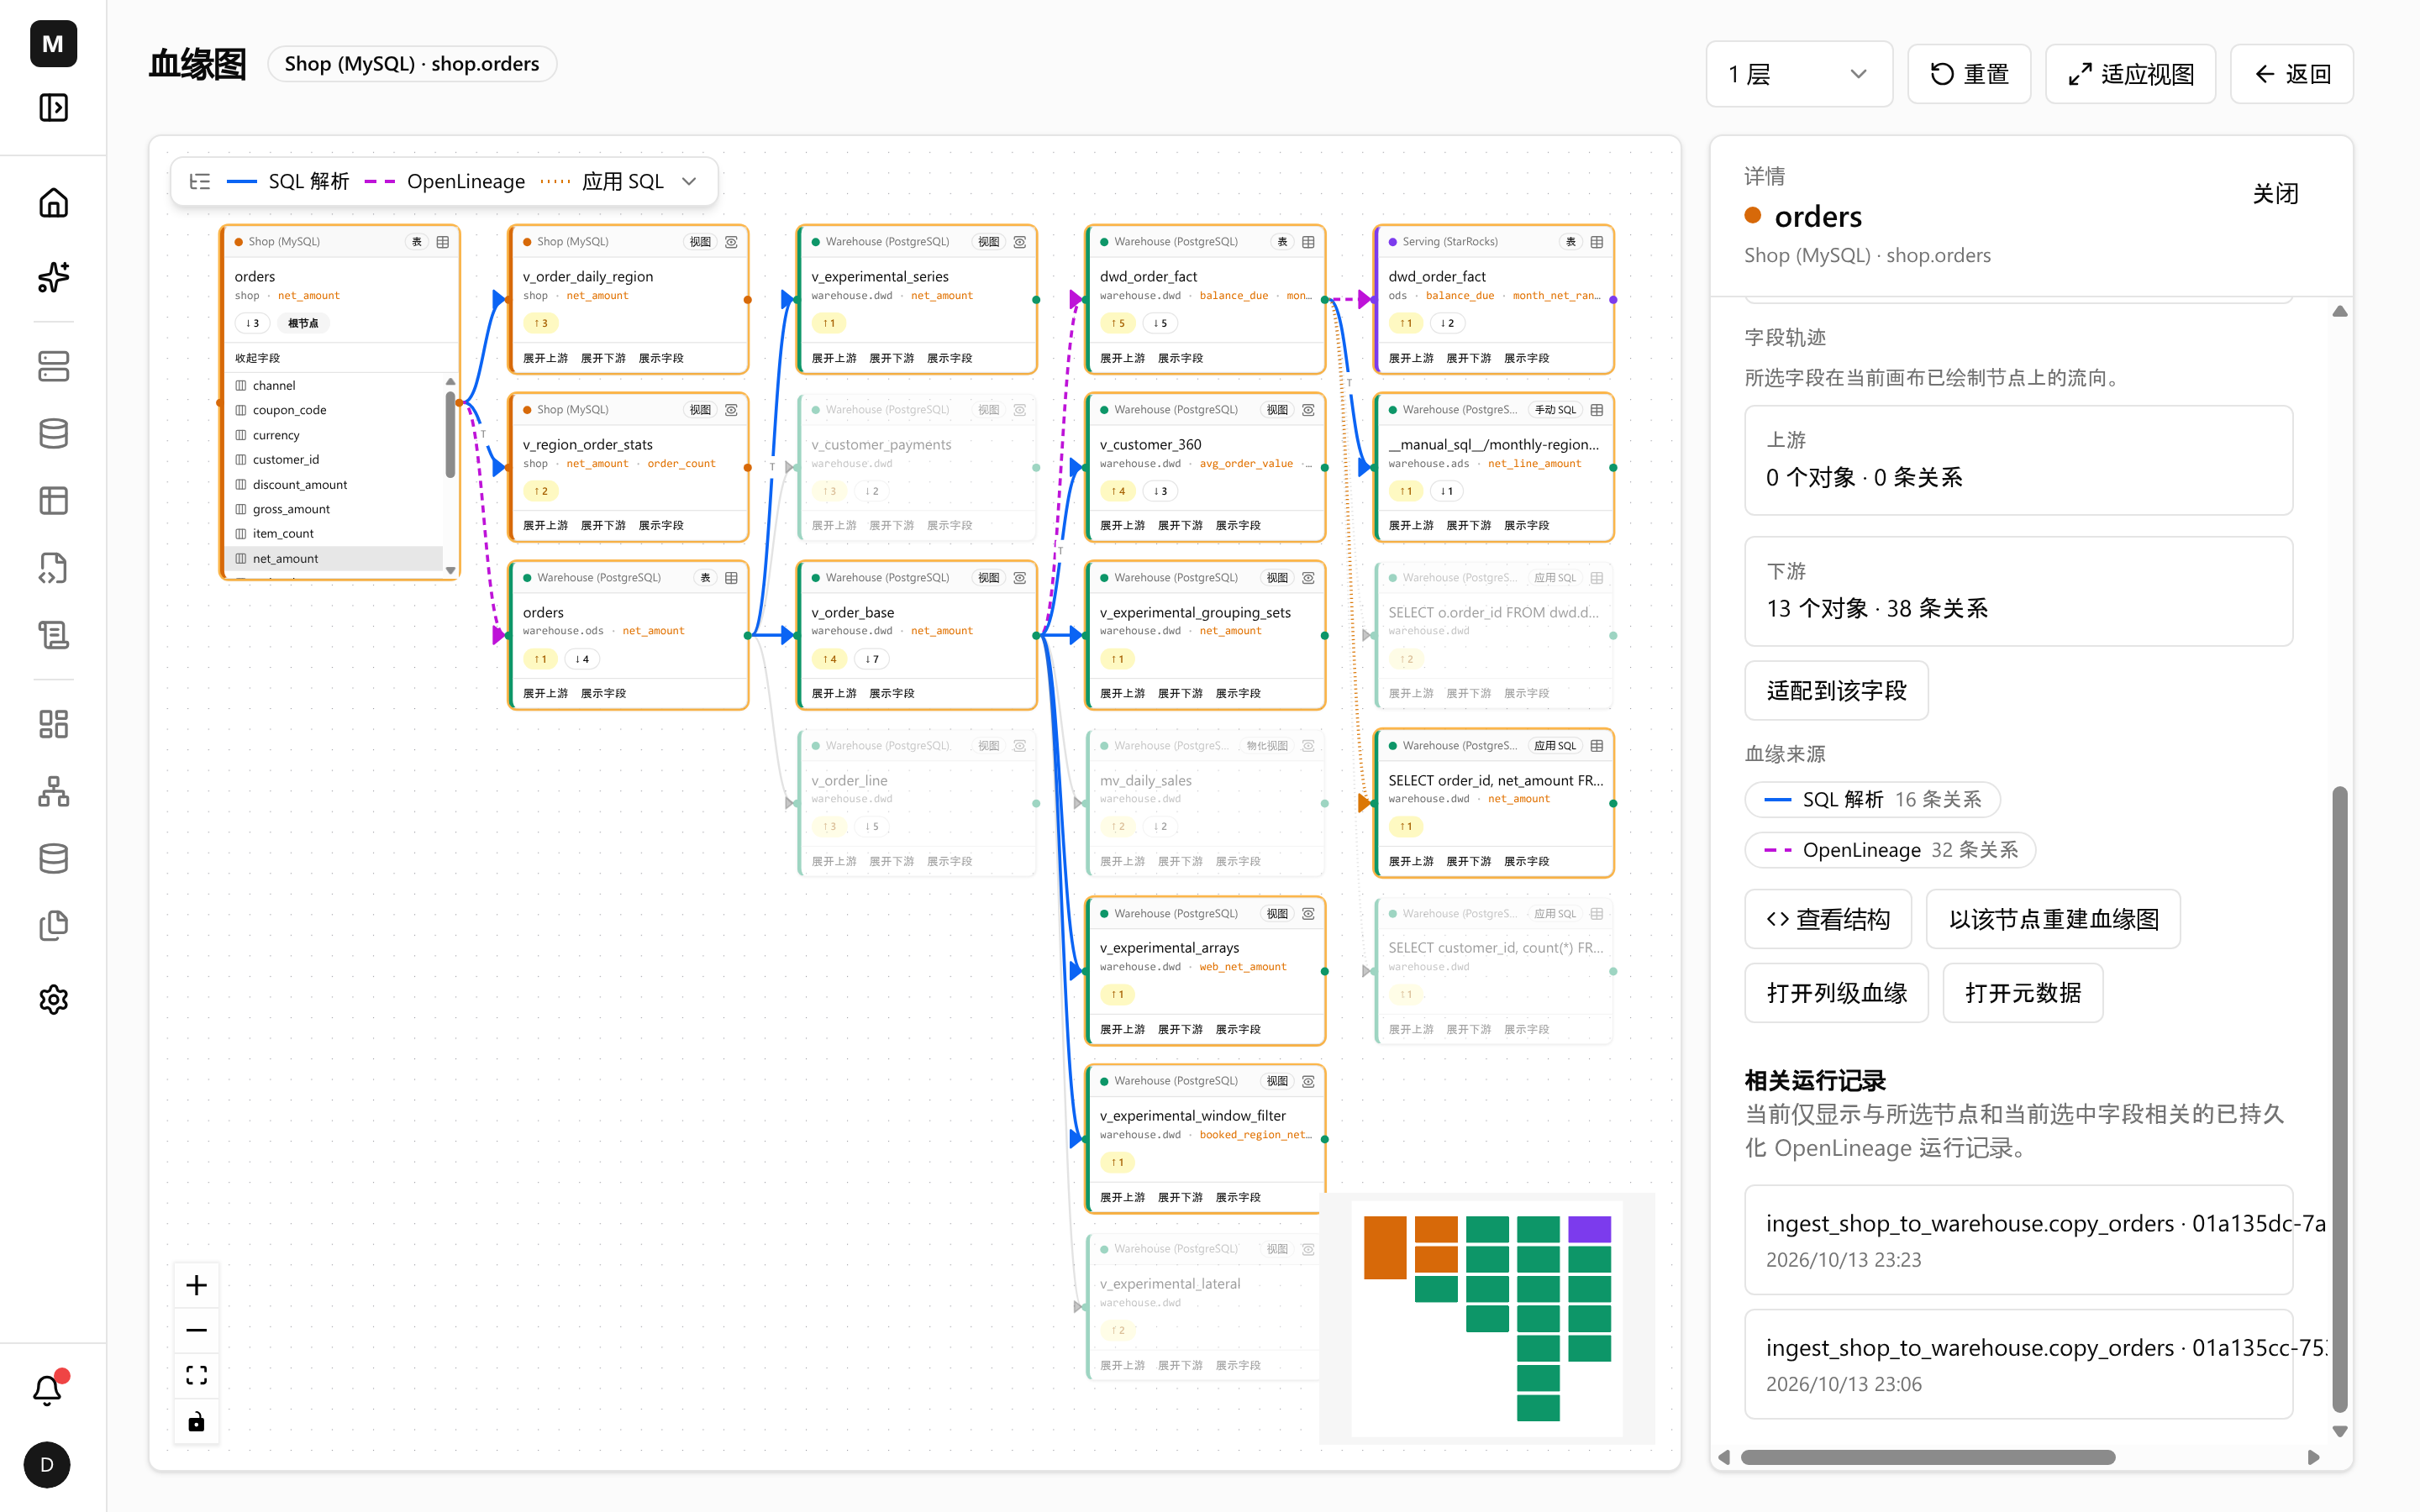Close the details panel with 关闭

[2275, 194]
